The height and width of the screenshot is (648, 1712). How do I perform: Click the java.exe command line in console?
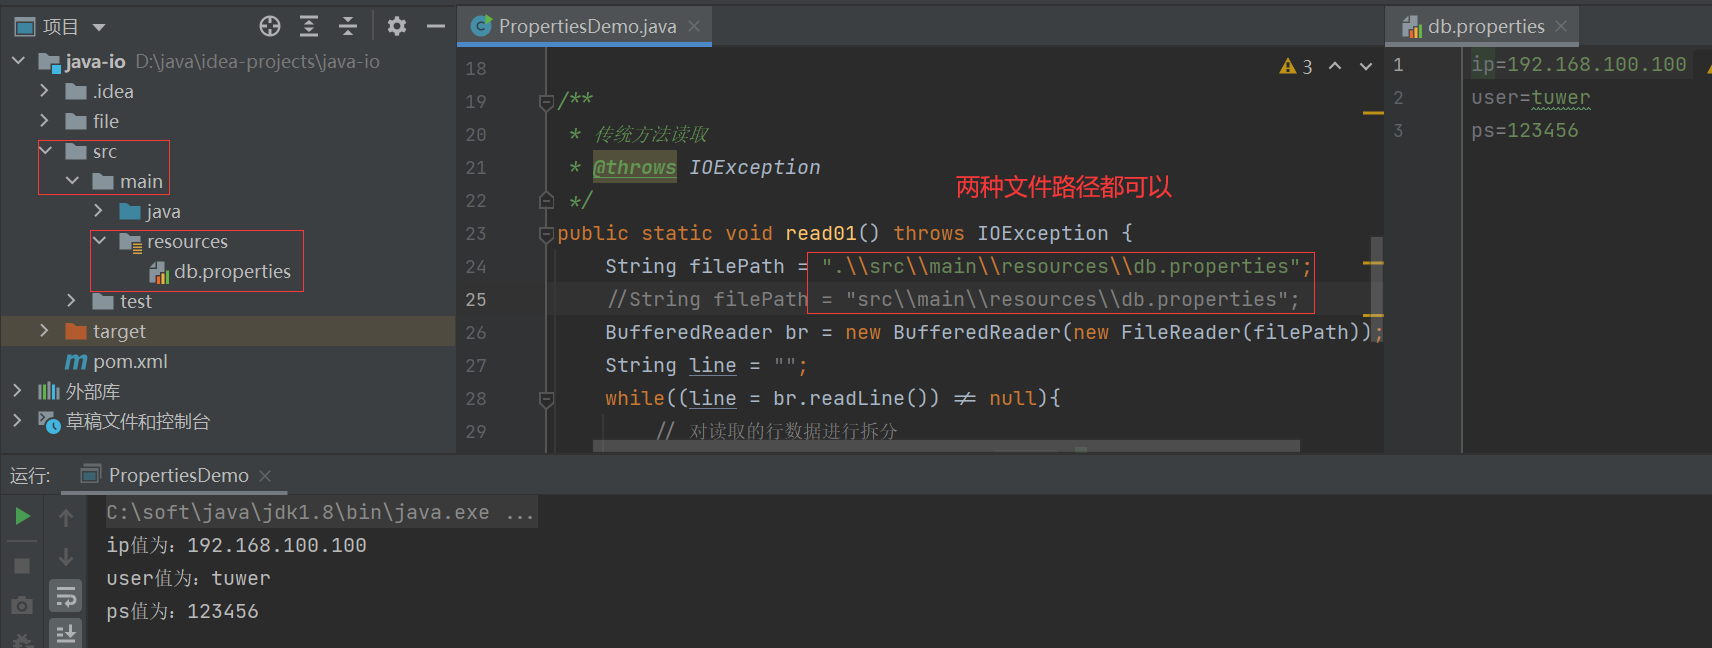[321, 512]
